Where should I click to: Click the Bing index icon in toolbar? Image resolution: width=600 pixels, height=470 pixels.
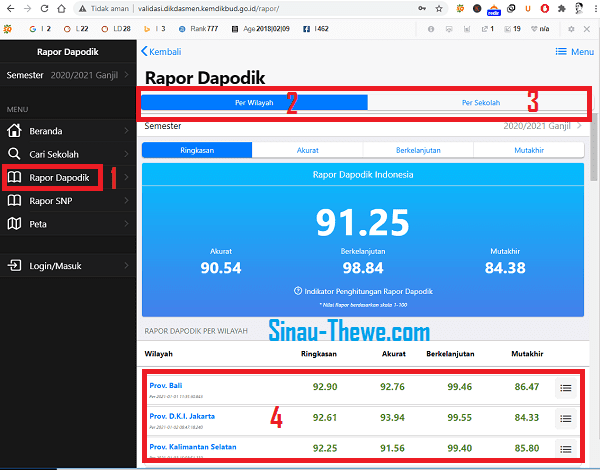pos(147,29)
